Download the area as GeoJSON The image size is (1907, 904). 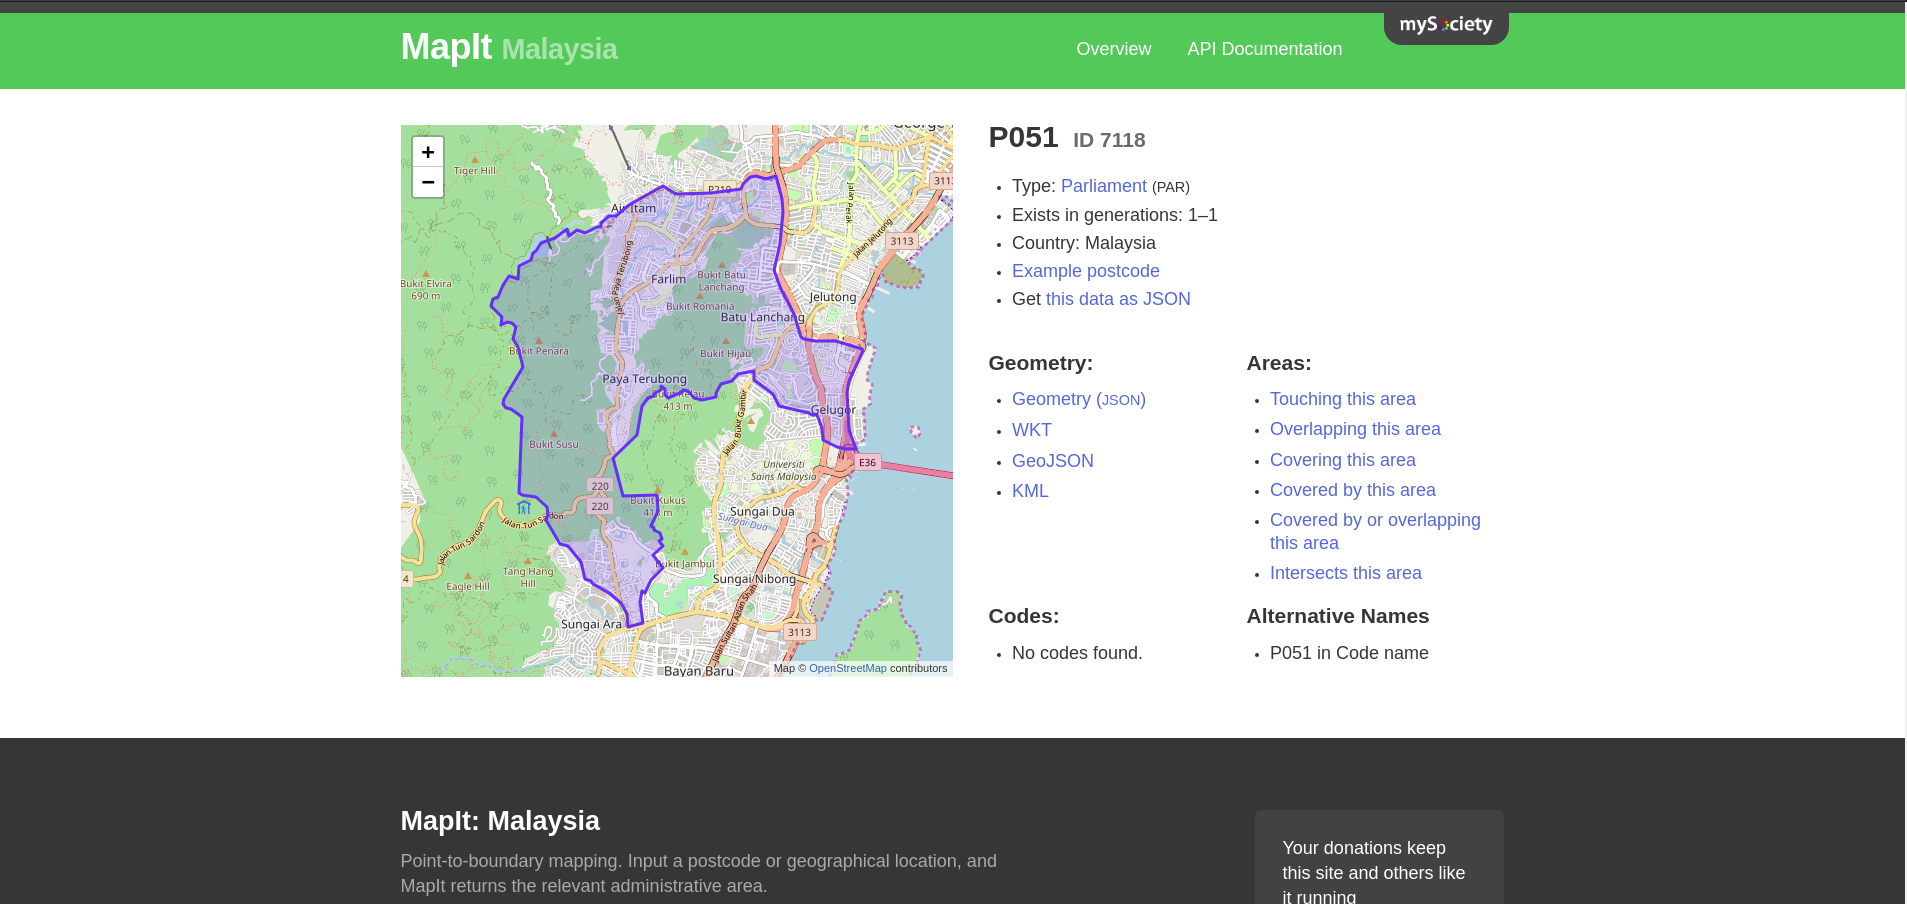coord(1052,461)
